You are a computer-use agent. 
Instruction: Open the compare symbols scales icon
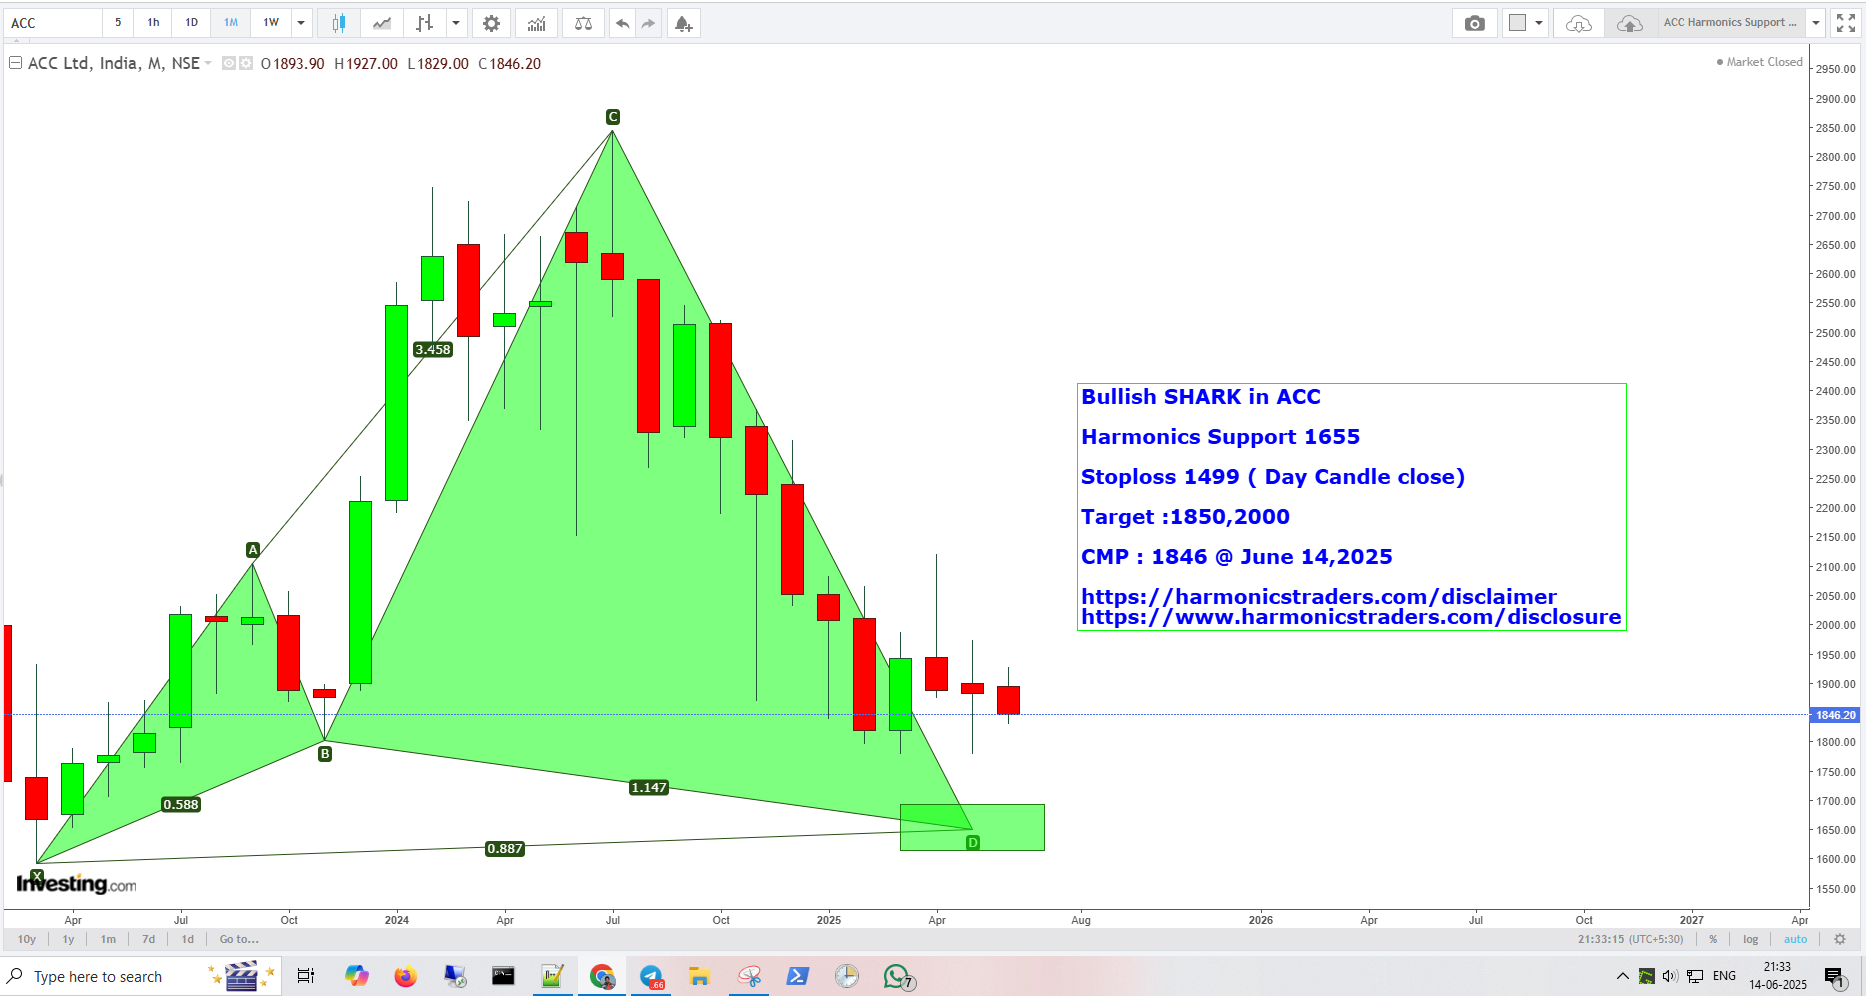pyautogui.click(x=583, y=22)
